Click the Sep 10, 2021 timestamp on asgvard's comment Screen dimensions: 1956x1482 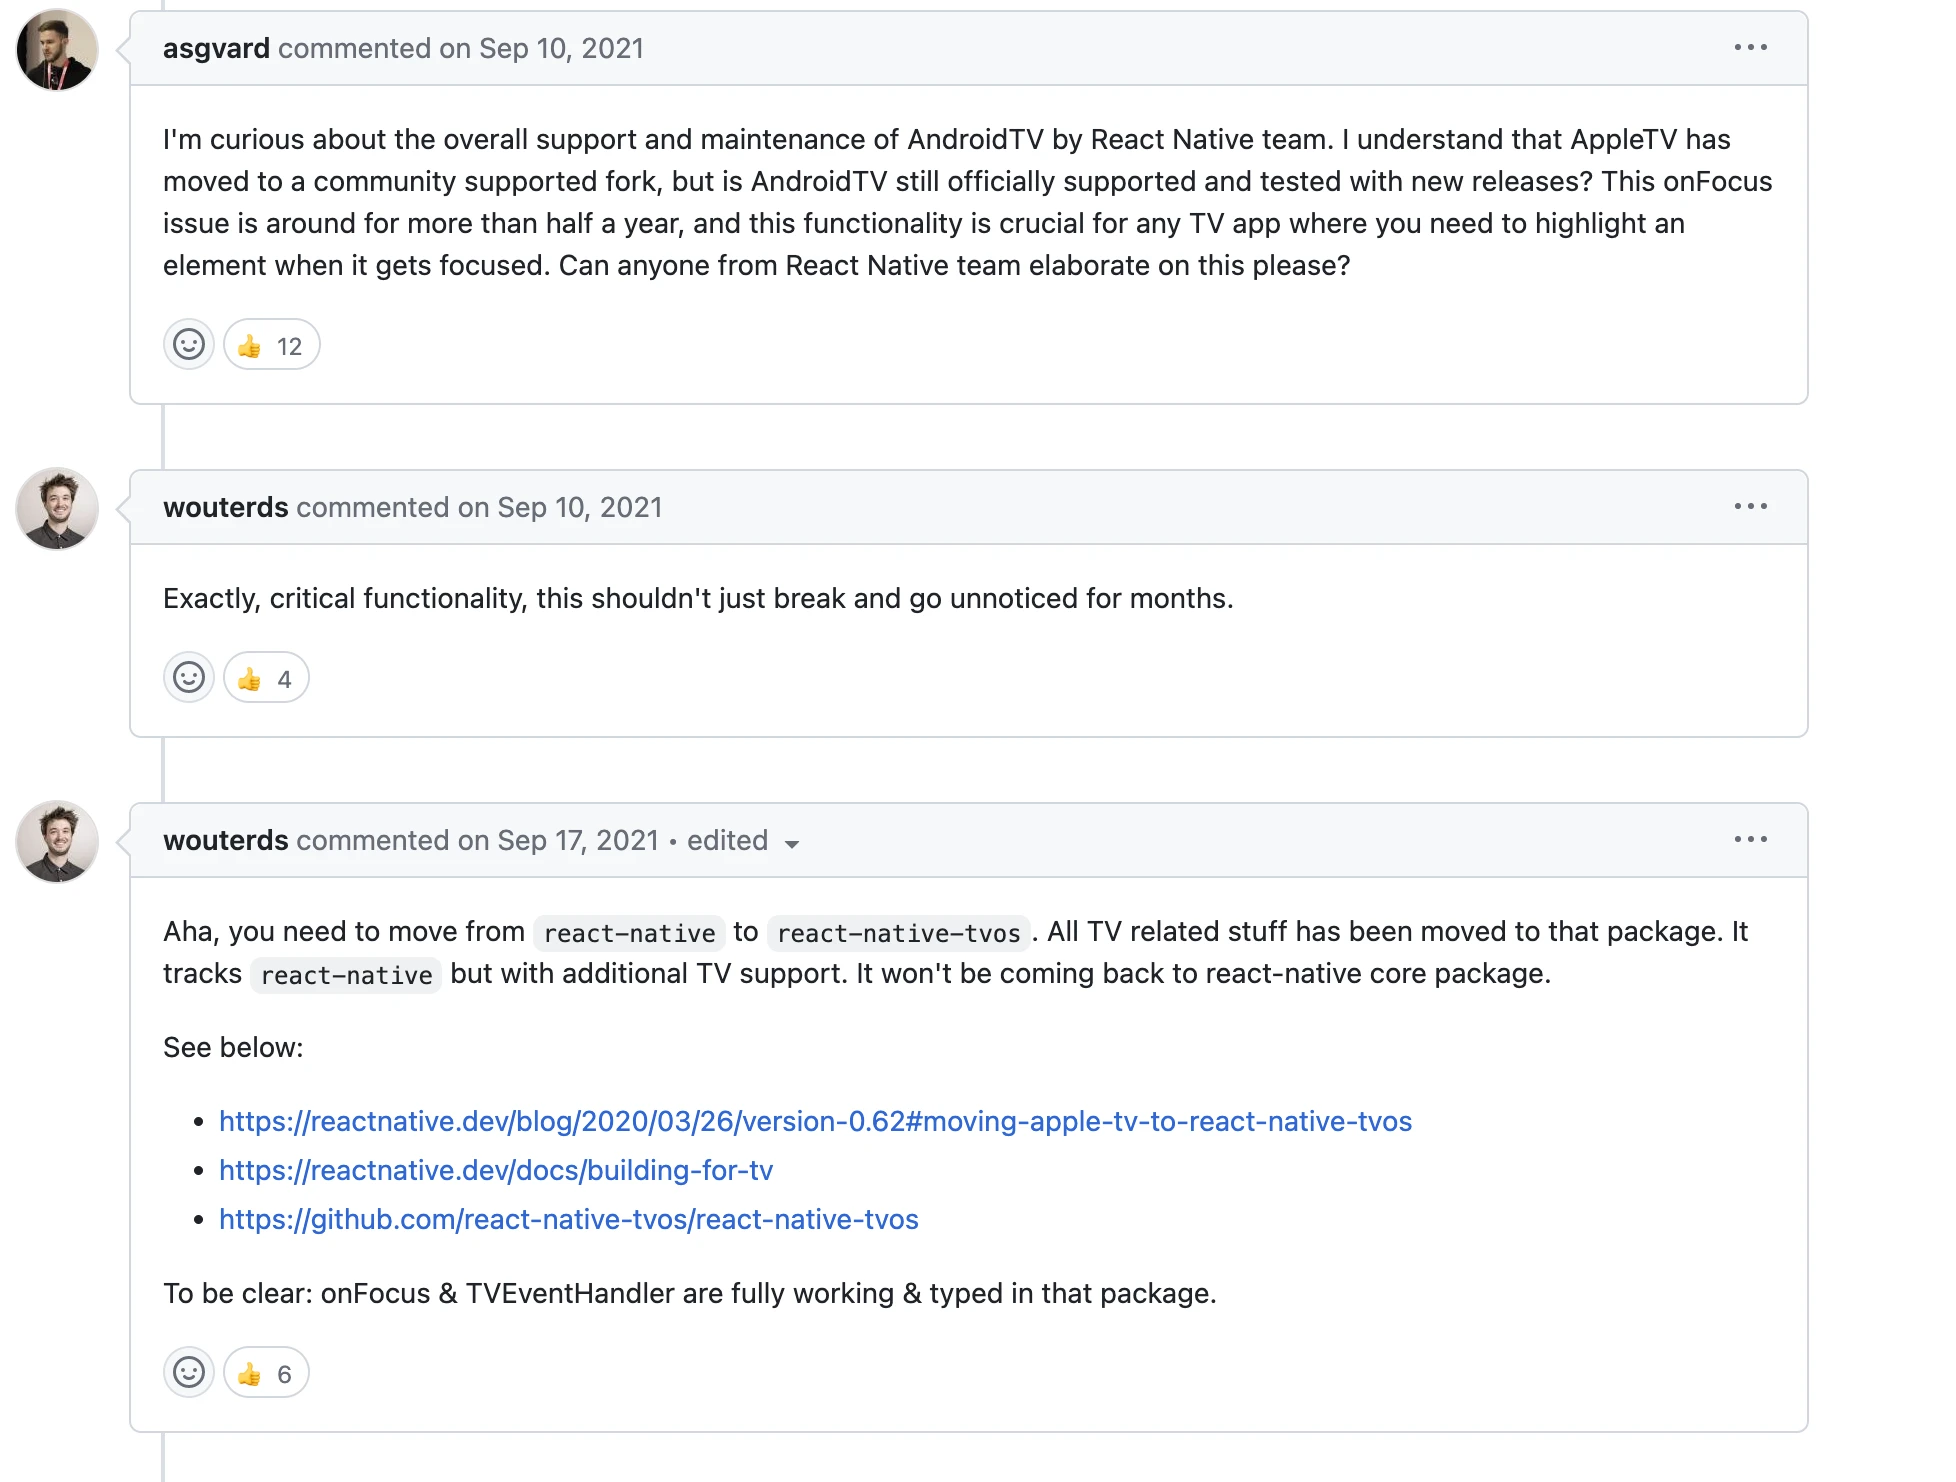[561, 48]
